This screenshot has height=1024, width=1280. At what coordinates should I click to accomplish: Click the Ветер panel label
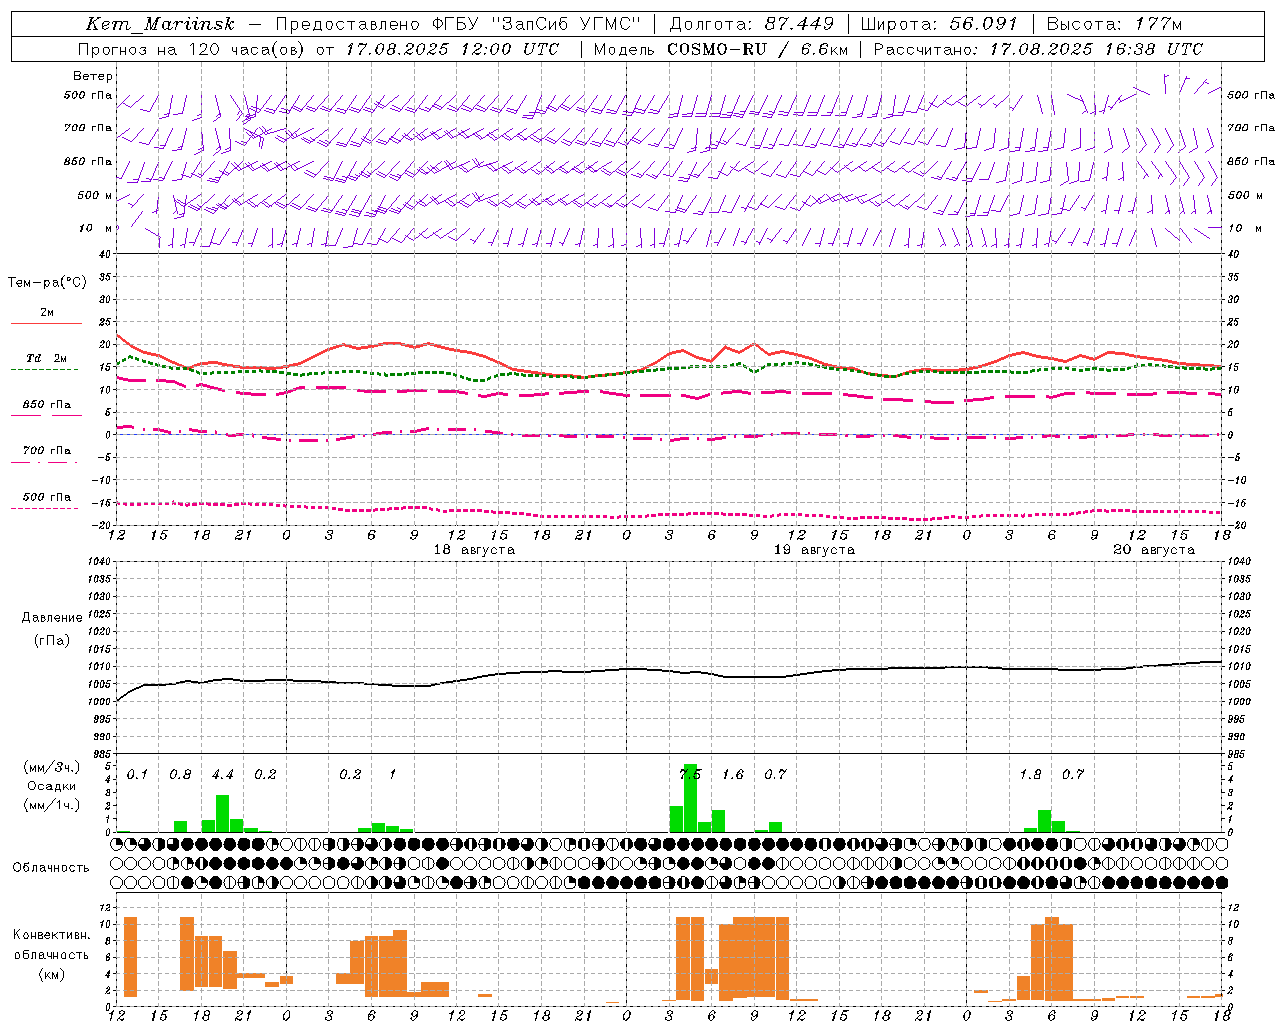coord(93,76)
